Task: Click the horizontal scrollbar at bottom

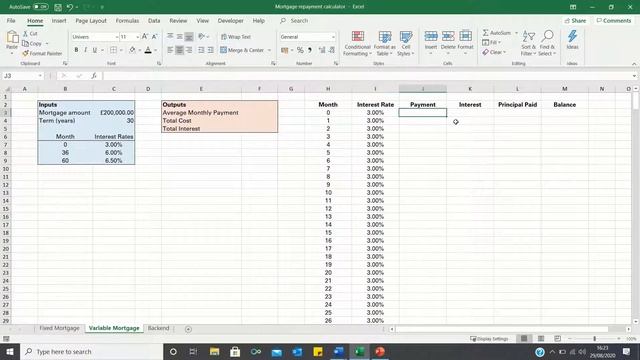Action: (502, 329)
